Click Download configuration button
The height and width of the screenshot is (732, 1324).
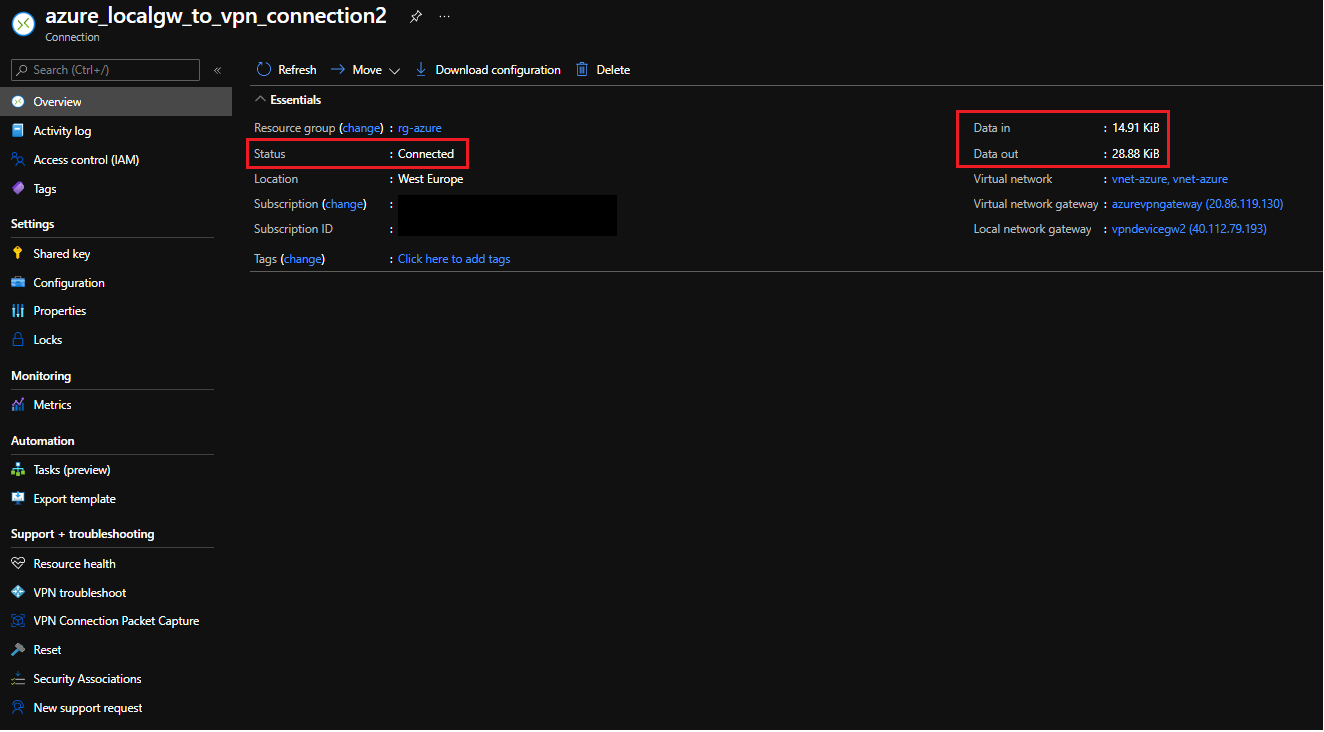pos(488,70)
